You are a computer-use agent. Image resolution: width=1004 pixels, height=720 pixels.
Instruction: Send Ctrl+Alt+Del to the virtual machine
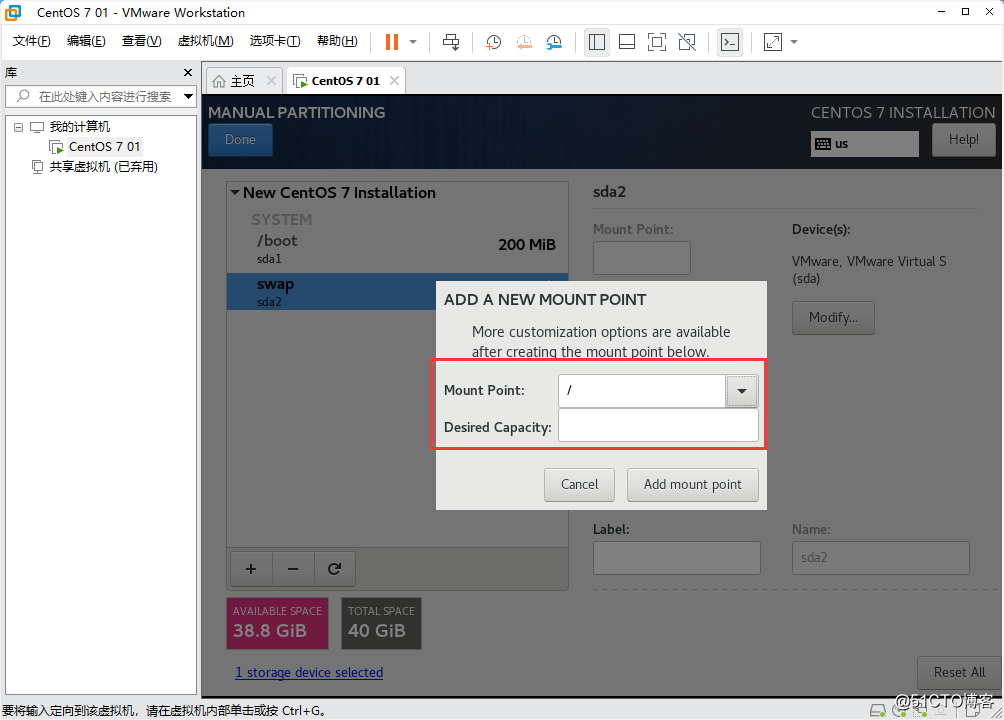[451, 42]
